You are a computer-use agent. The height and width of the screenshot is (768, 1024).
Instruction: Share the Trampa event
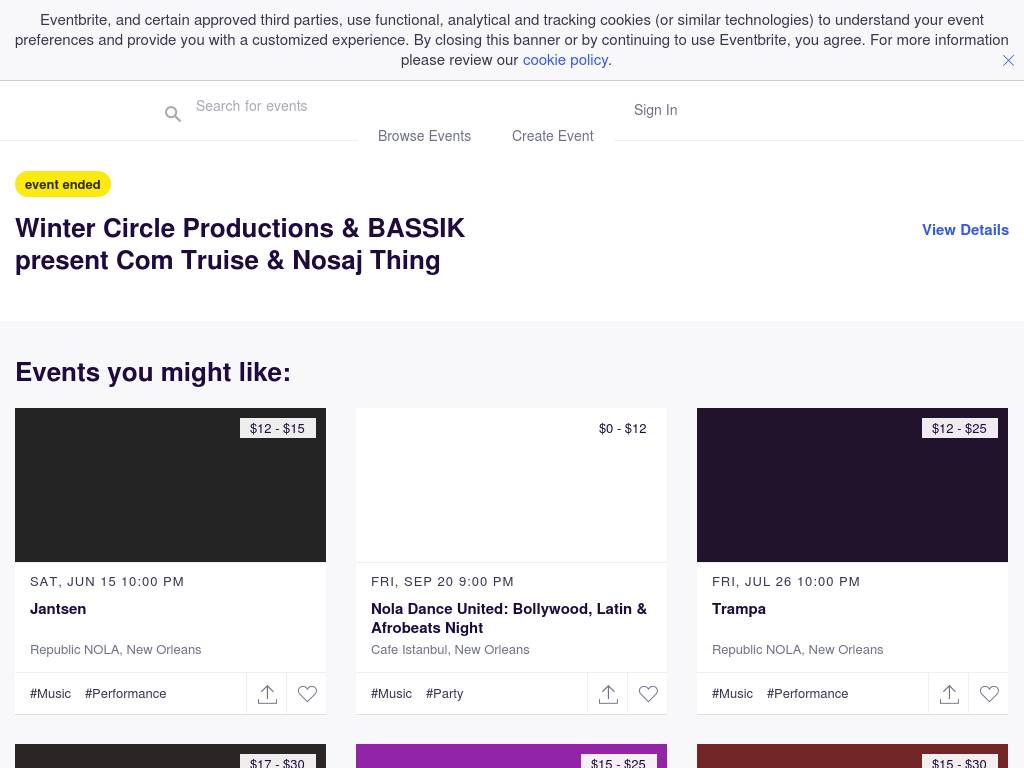point(949,694)
